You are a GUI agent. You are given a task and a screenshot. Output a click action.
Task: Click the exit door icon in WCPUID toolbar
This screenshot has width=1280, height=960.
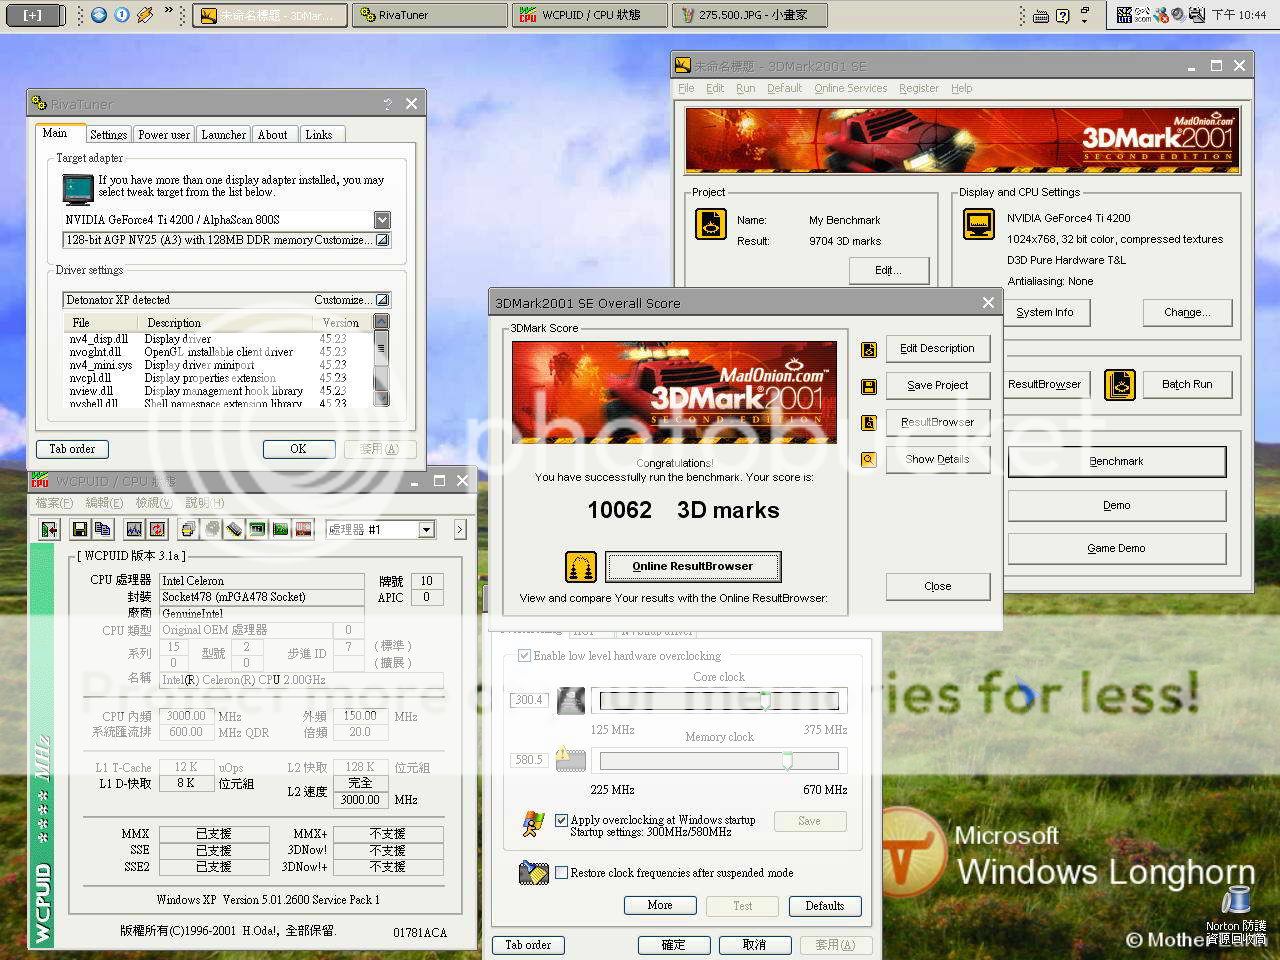pyautogui.click(x=50, y=530)
